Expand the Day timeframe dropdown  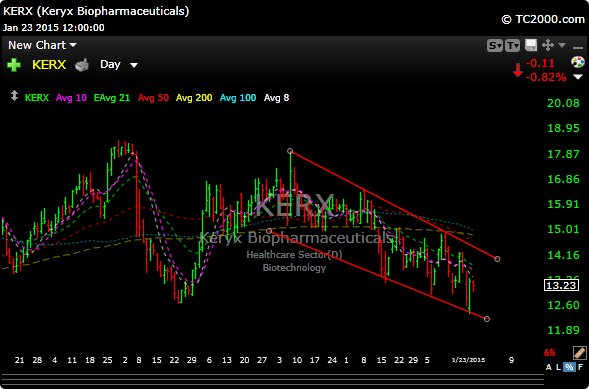119,65
